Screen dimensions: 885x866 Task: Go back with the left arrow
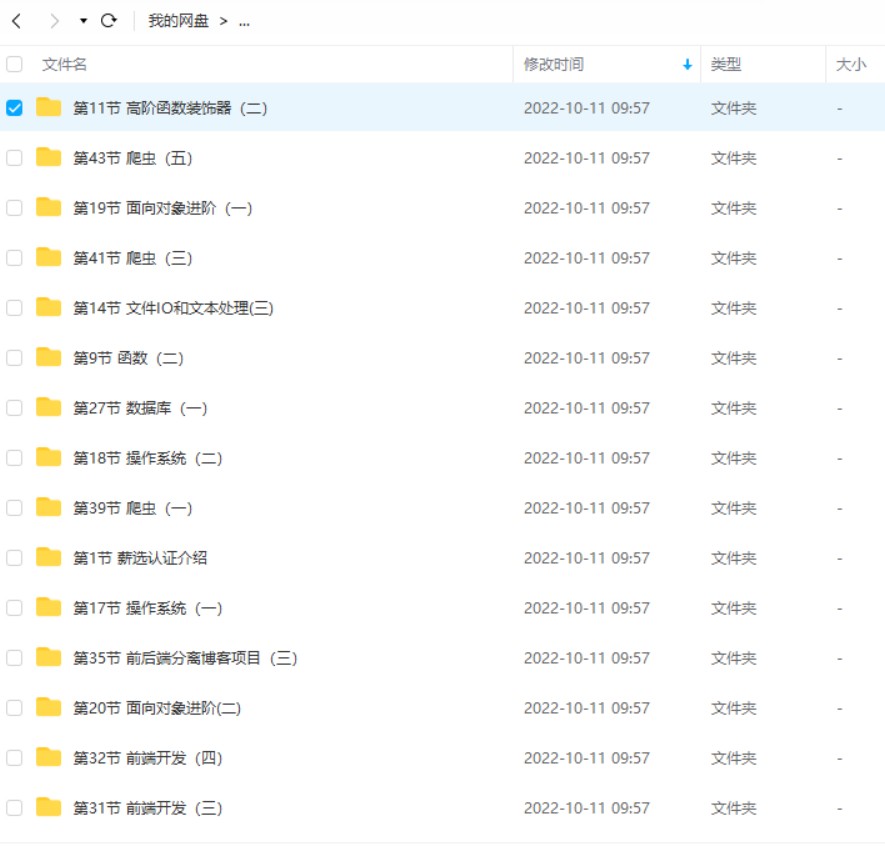(16, 21)
